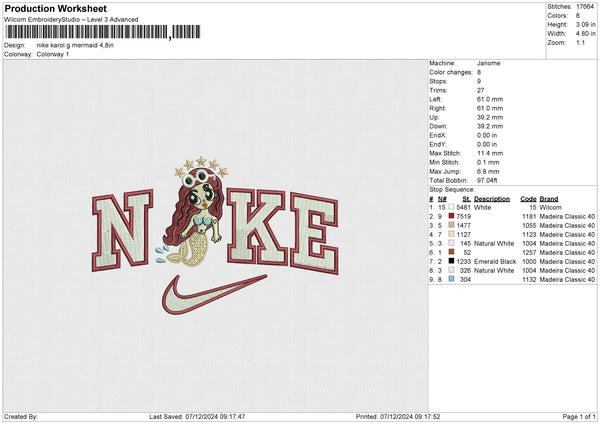Screen dimensions: 600x424
Task: Select the Trims value 27
Action: pos(480,90)
